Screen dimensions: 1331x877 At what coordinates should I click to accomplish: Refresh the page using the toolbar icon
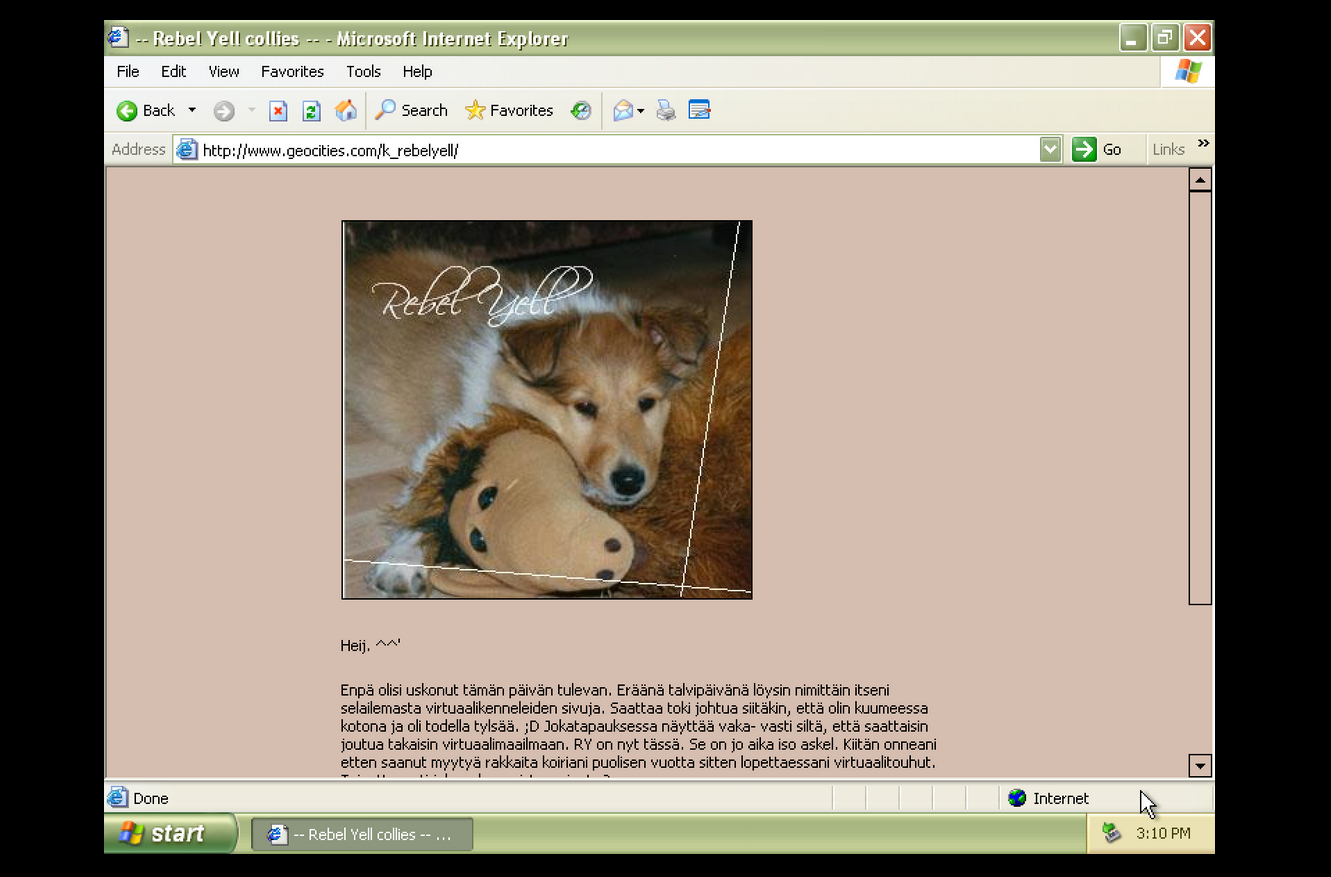click(311, 111)
